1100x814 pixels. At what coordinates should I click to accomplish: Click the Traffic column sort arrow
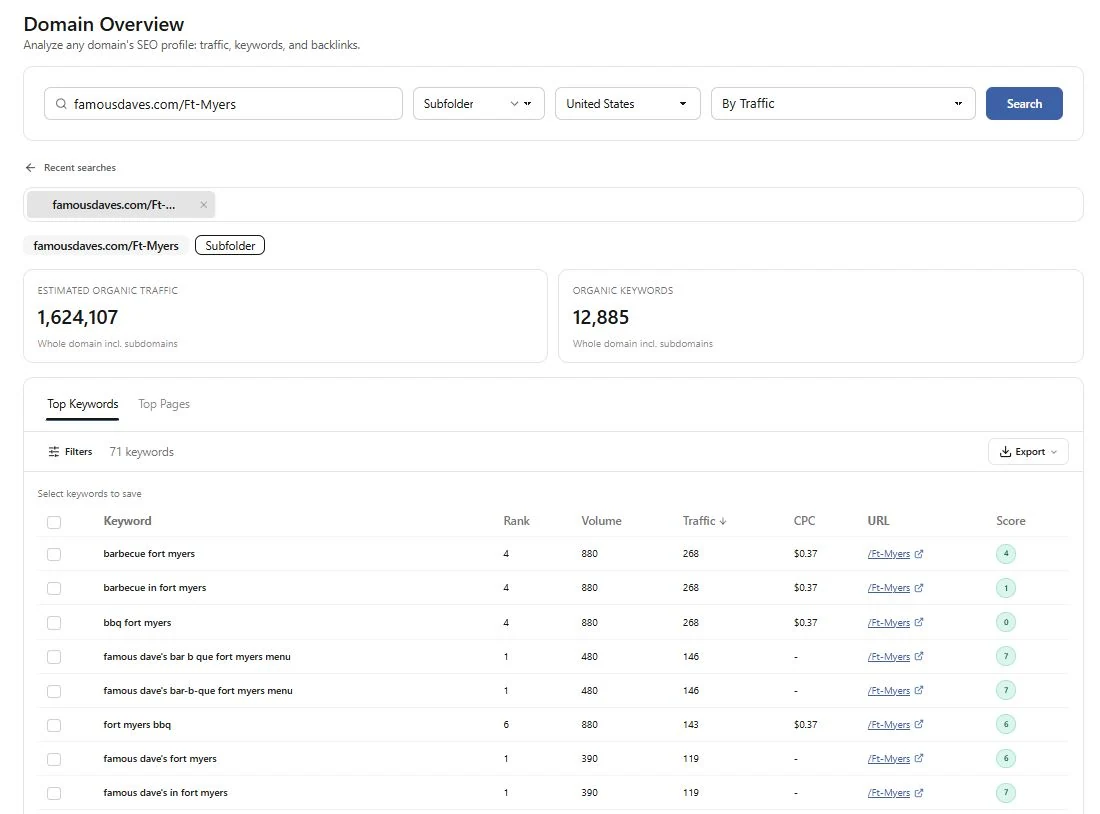(723, 521)
